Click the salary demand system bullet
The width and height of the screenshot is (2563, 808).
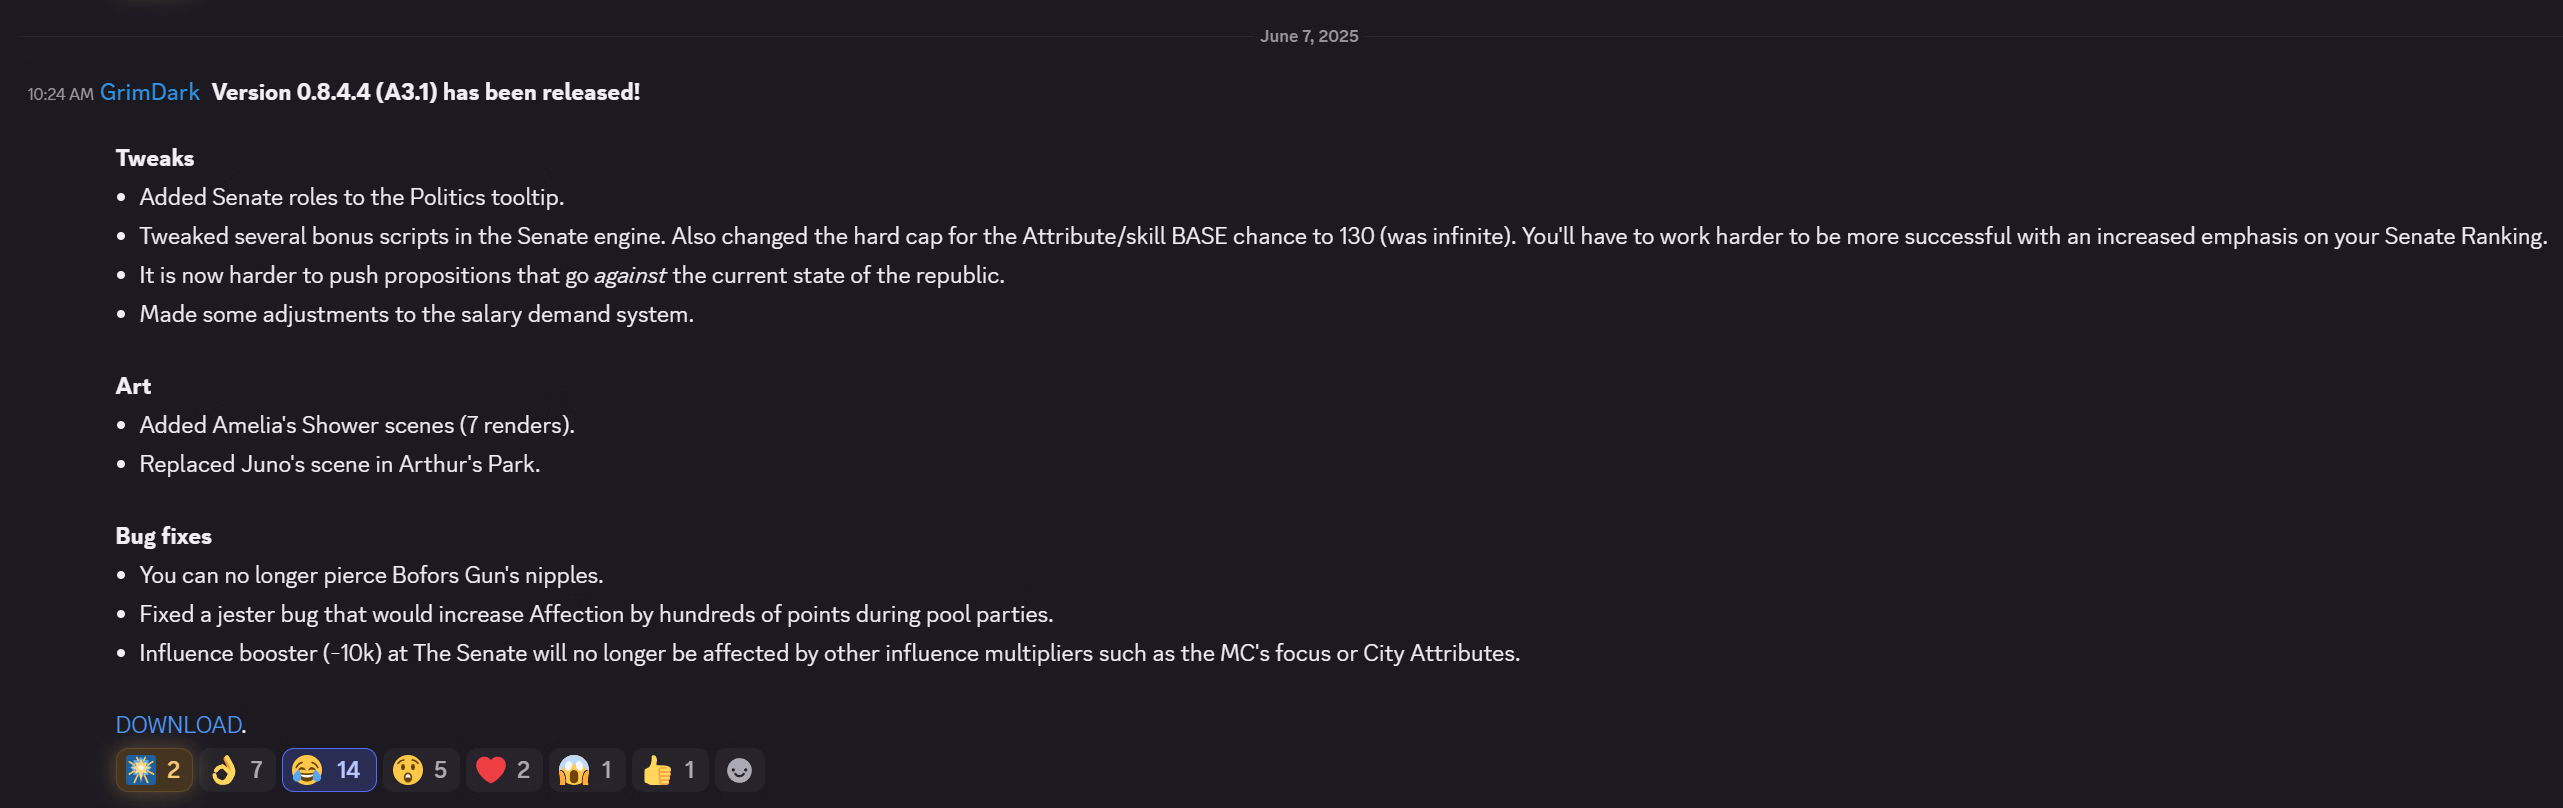click(x=417, y=314)
